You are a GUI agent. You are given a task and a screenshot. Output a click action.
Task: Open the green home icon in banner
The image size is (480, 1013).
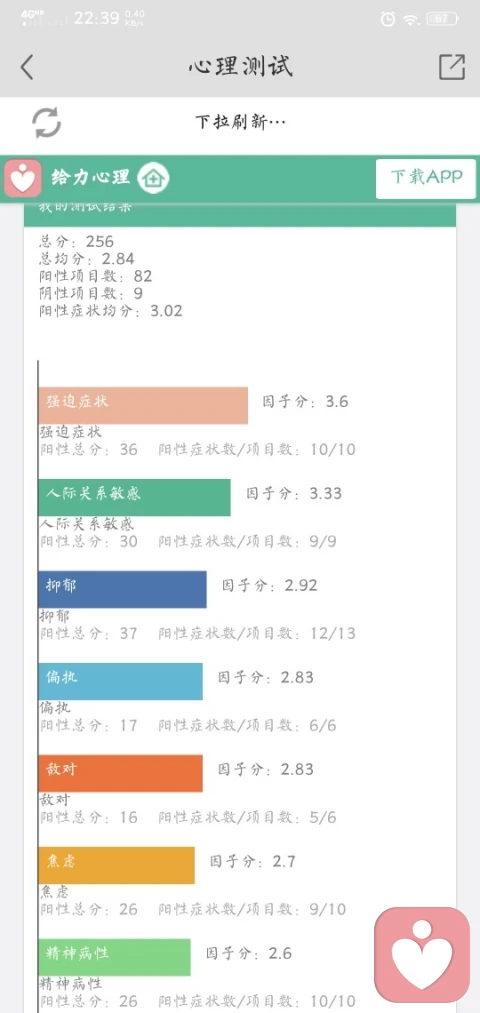pos(154,178)
